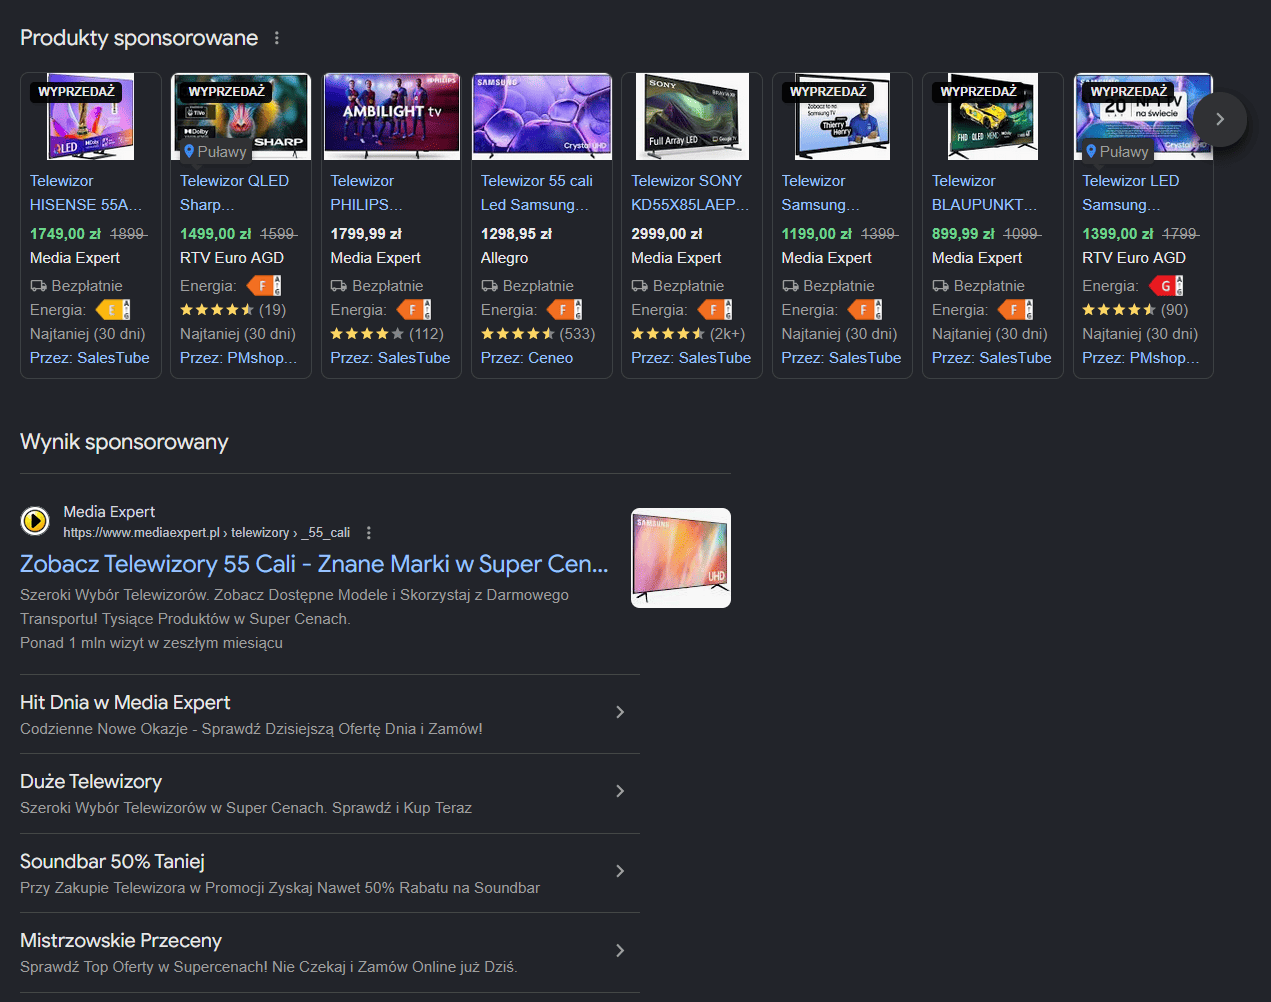Viewport: 1271px width, 1002px height.
Task: Open 'Soundbar 50% Taniej' sitelink
Action: [112, 862]
